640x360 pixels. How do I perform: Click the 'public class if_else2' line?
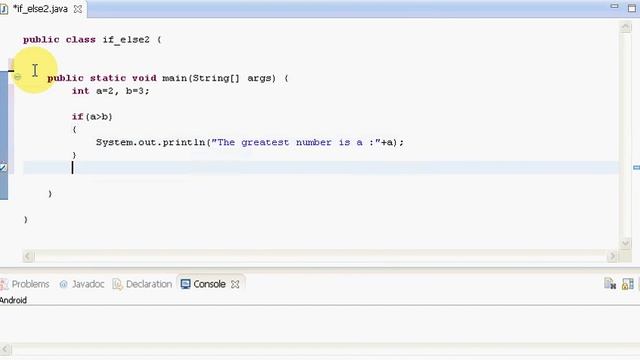click(92, 40)
